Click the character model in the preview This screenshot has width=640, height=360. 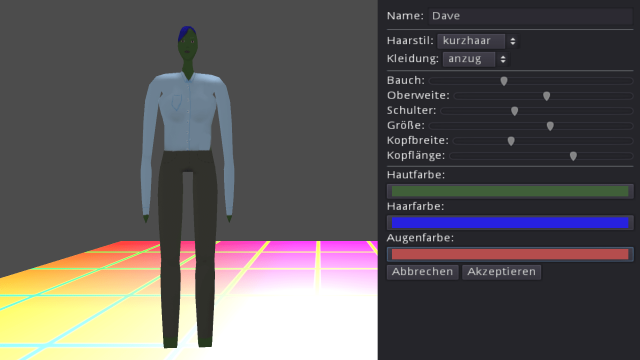pos(187,188)
